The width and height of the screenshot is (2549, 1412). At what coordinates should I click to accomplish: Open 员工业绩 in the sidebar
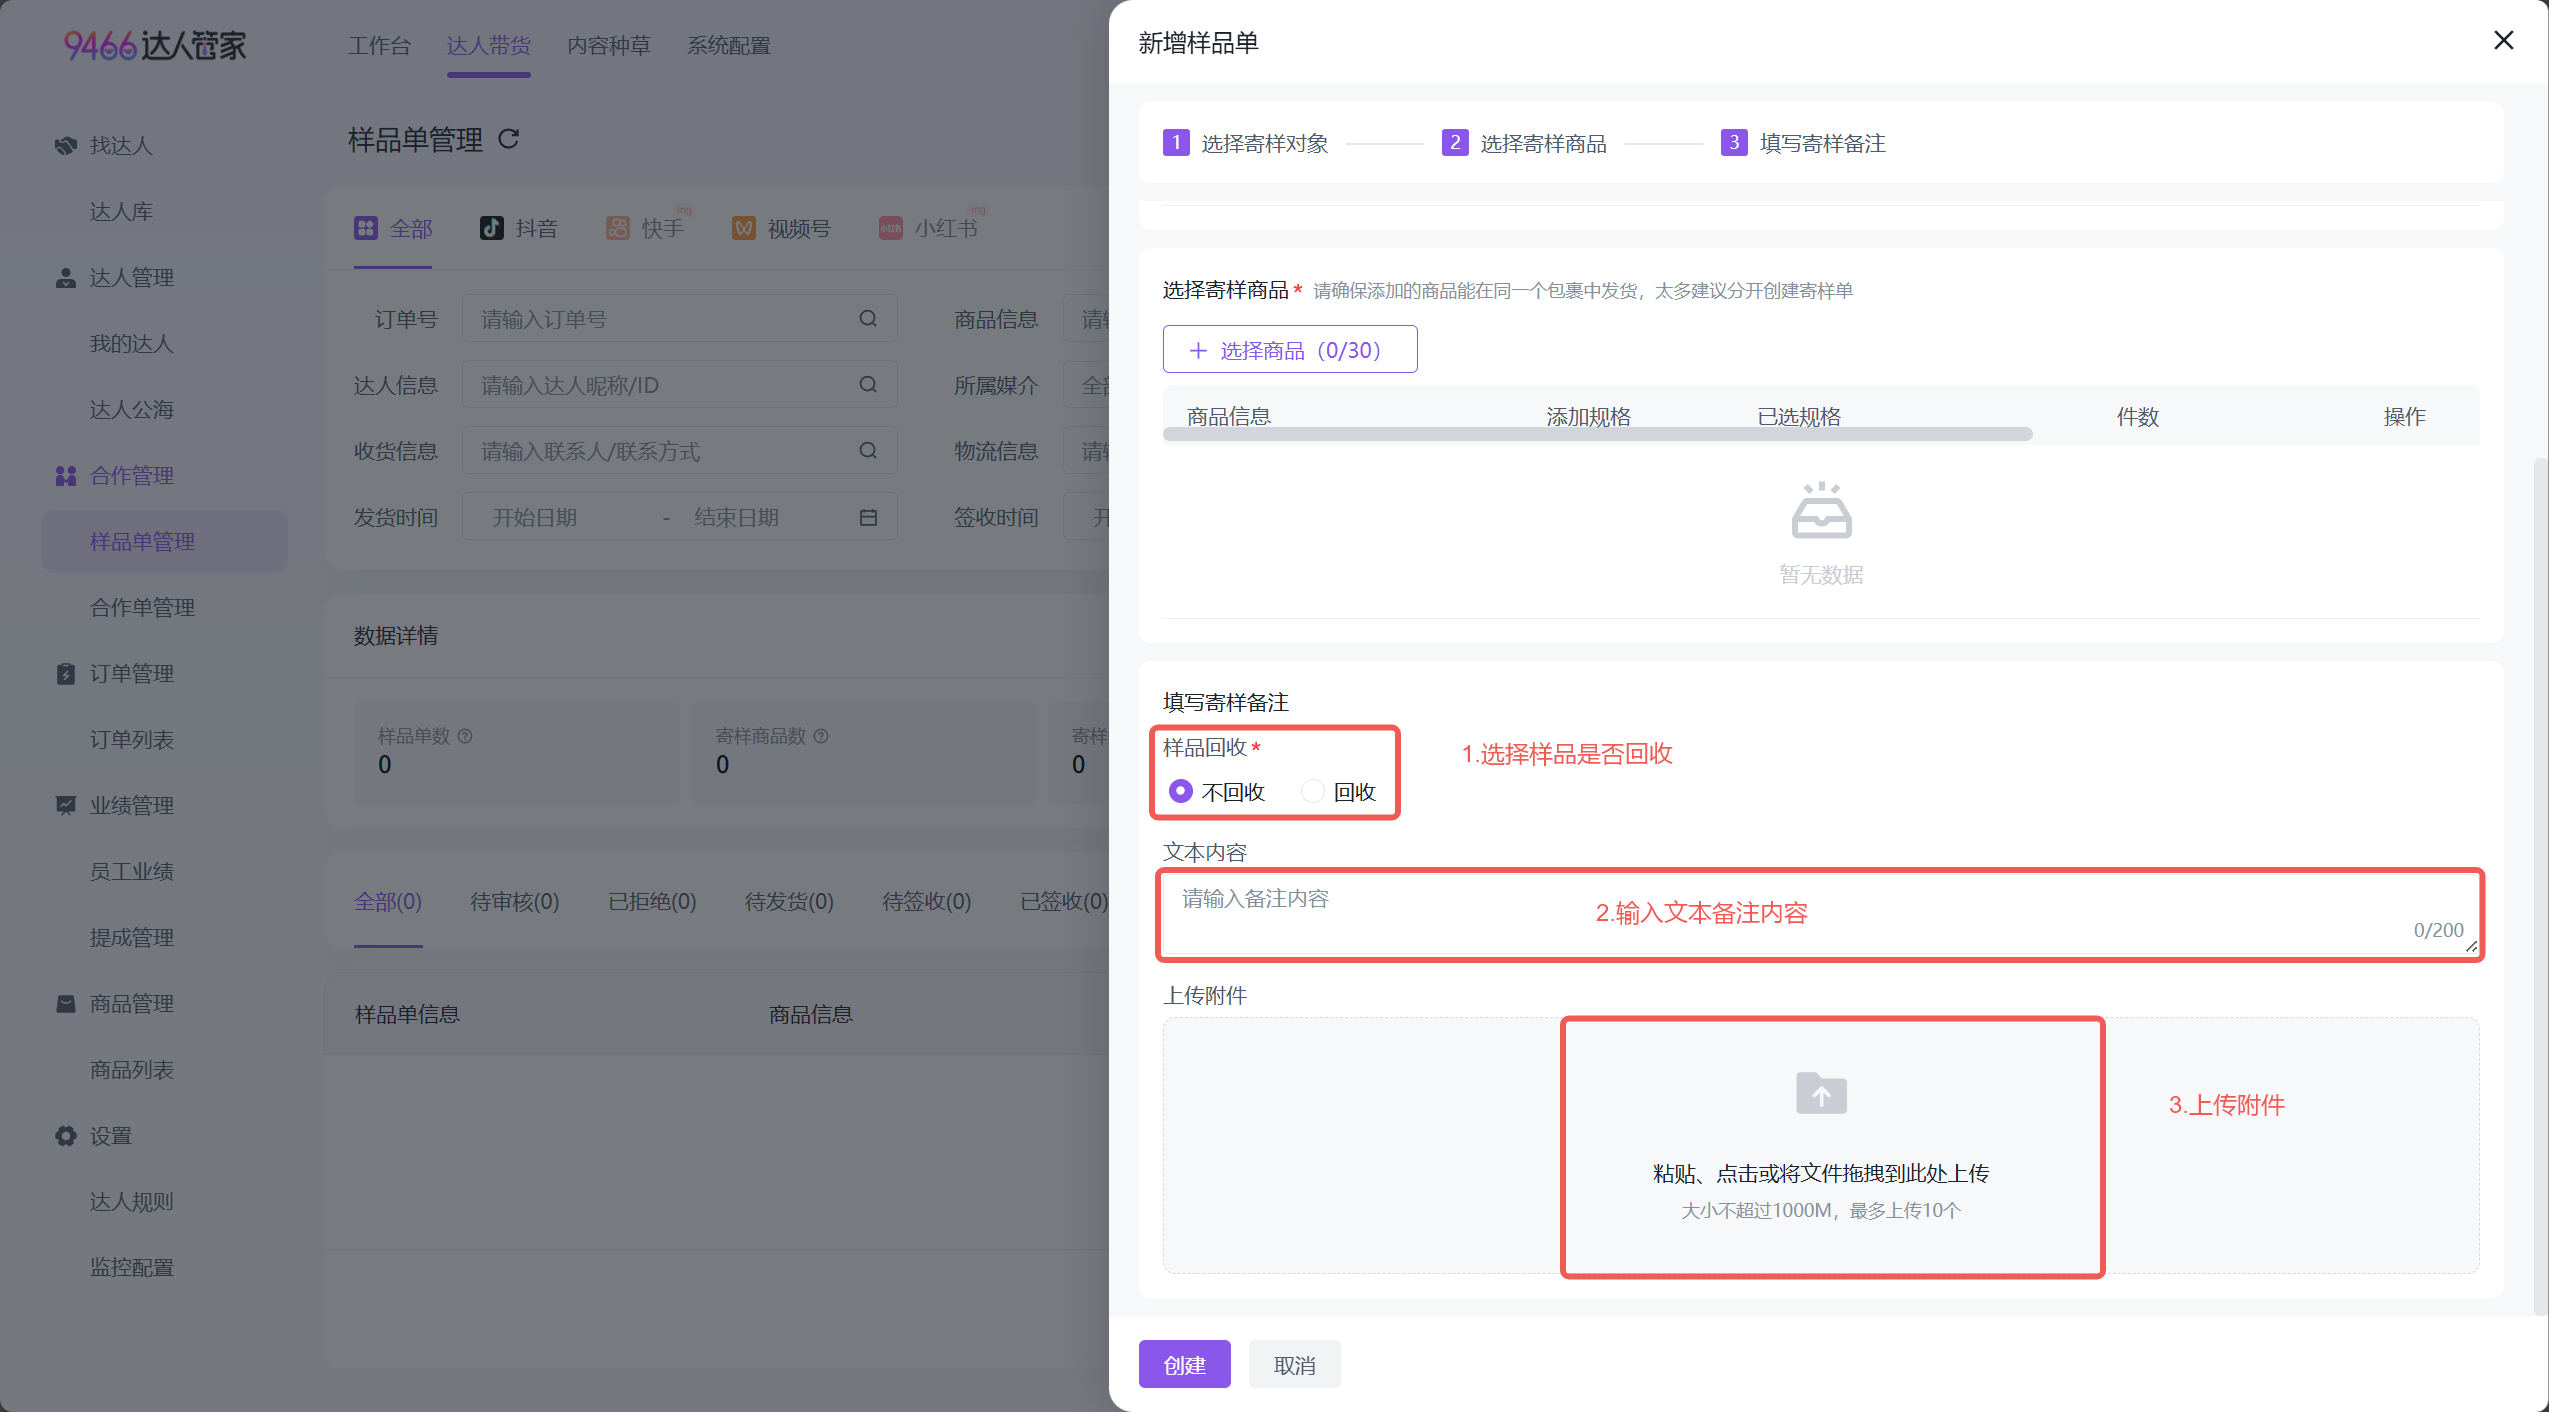coord(132,872)
